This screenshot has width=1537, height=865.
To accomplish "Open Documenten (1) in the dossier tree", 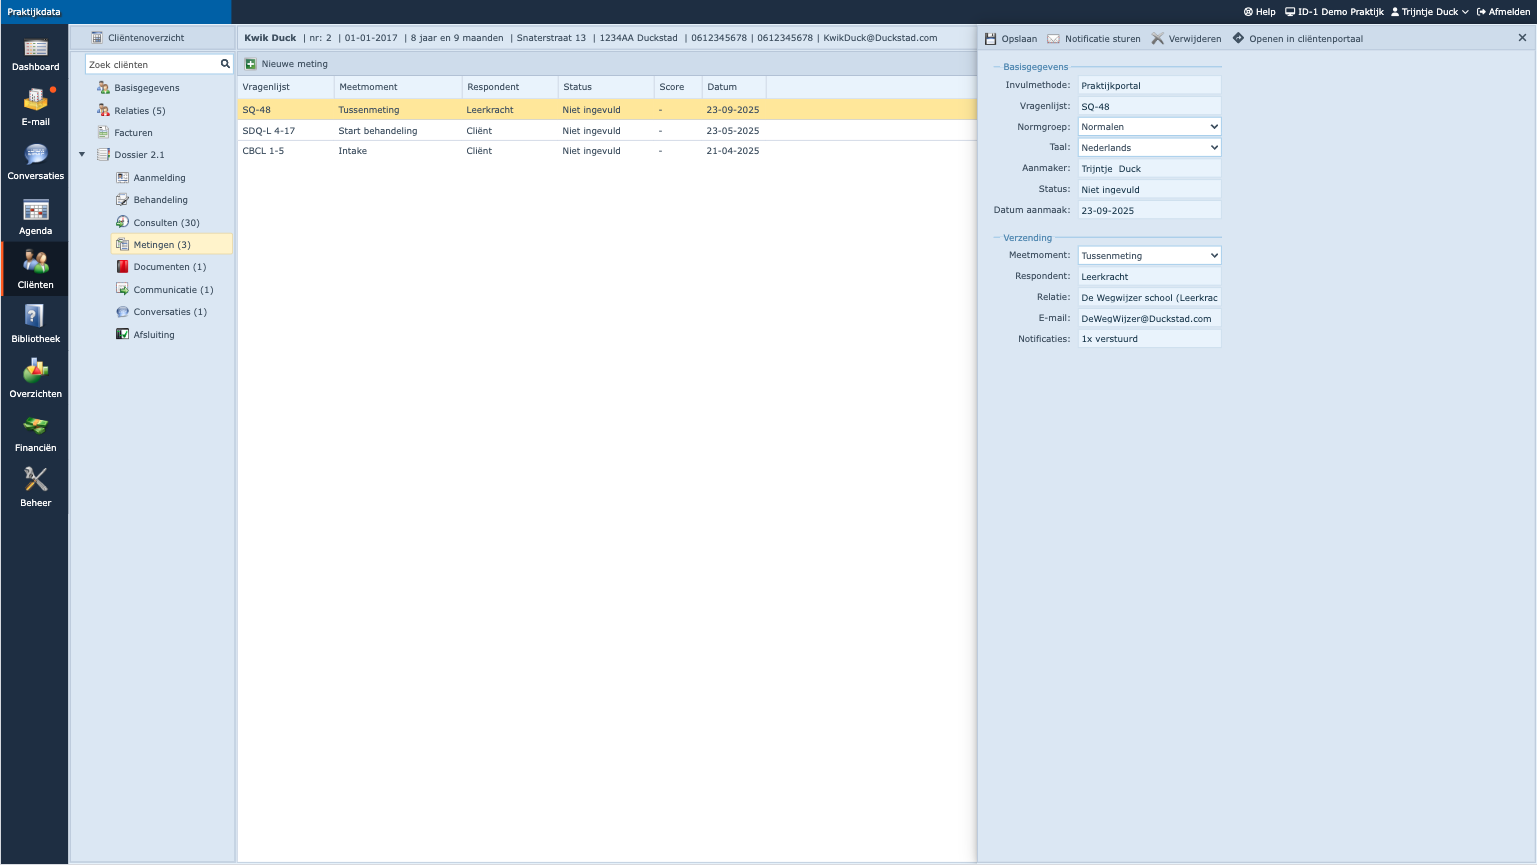I will tap(169, 267).
